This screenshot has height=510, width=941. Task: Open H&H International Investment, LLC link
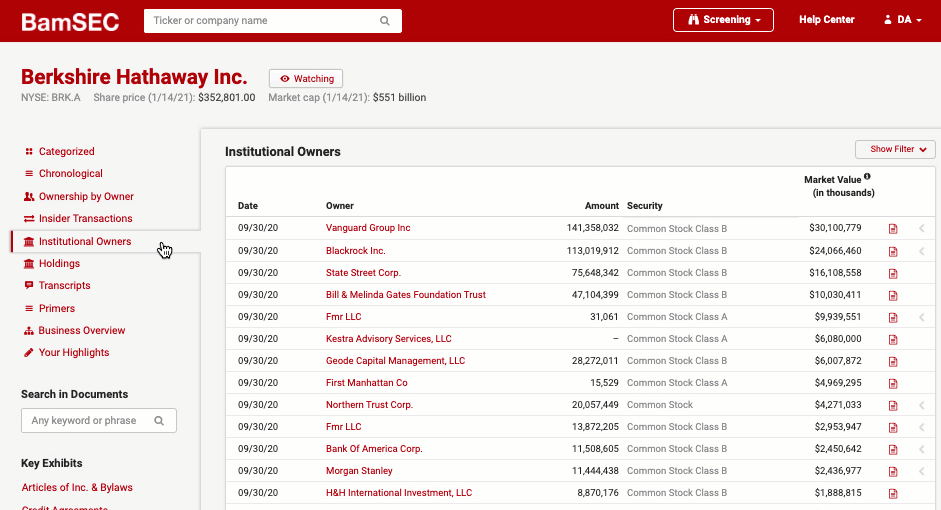click(399, 493)
